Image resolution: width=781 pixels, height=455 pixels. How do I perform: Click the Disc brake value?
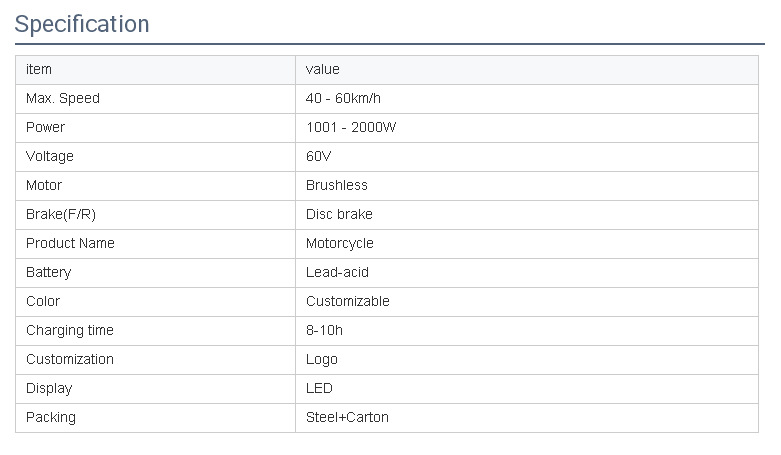point(339,214)
